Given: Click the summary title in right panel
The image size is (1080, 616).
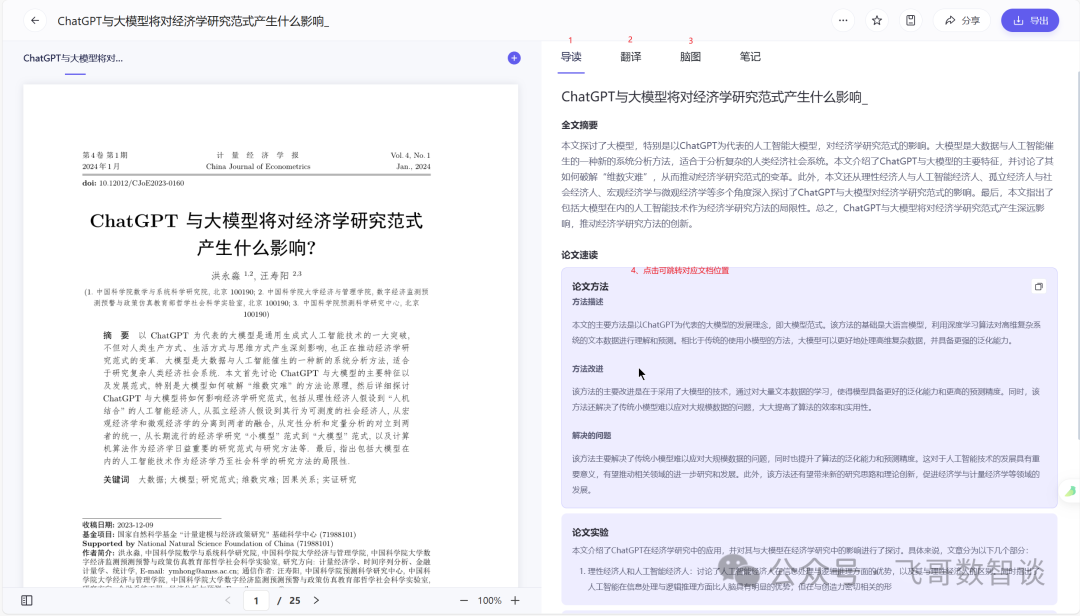Looking at the screenshot, I should tap(714, 97).
